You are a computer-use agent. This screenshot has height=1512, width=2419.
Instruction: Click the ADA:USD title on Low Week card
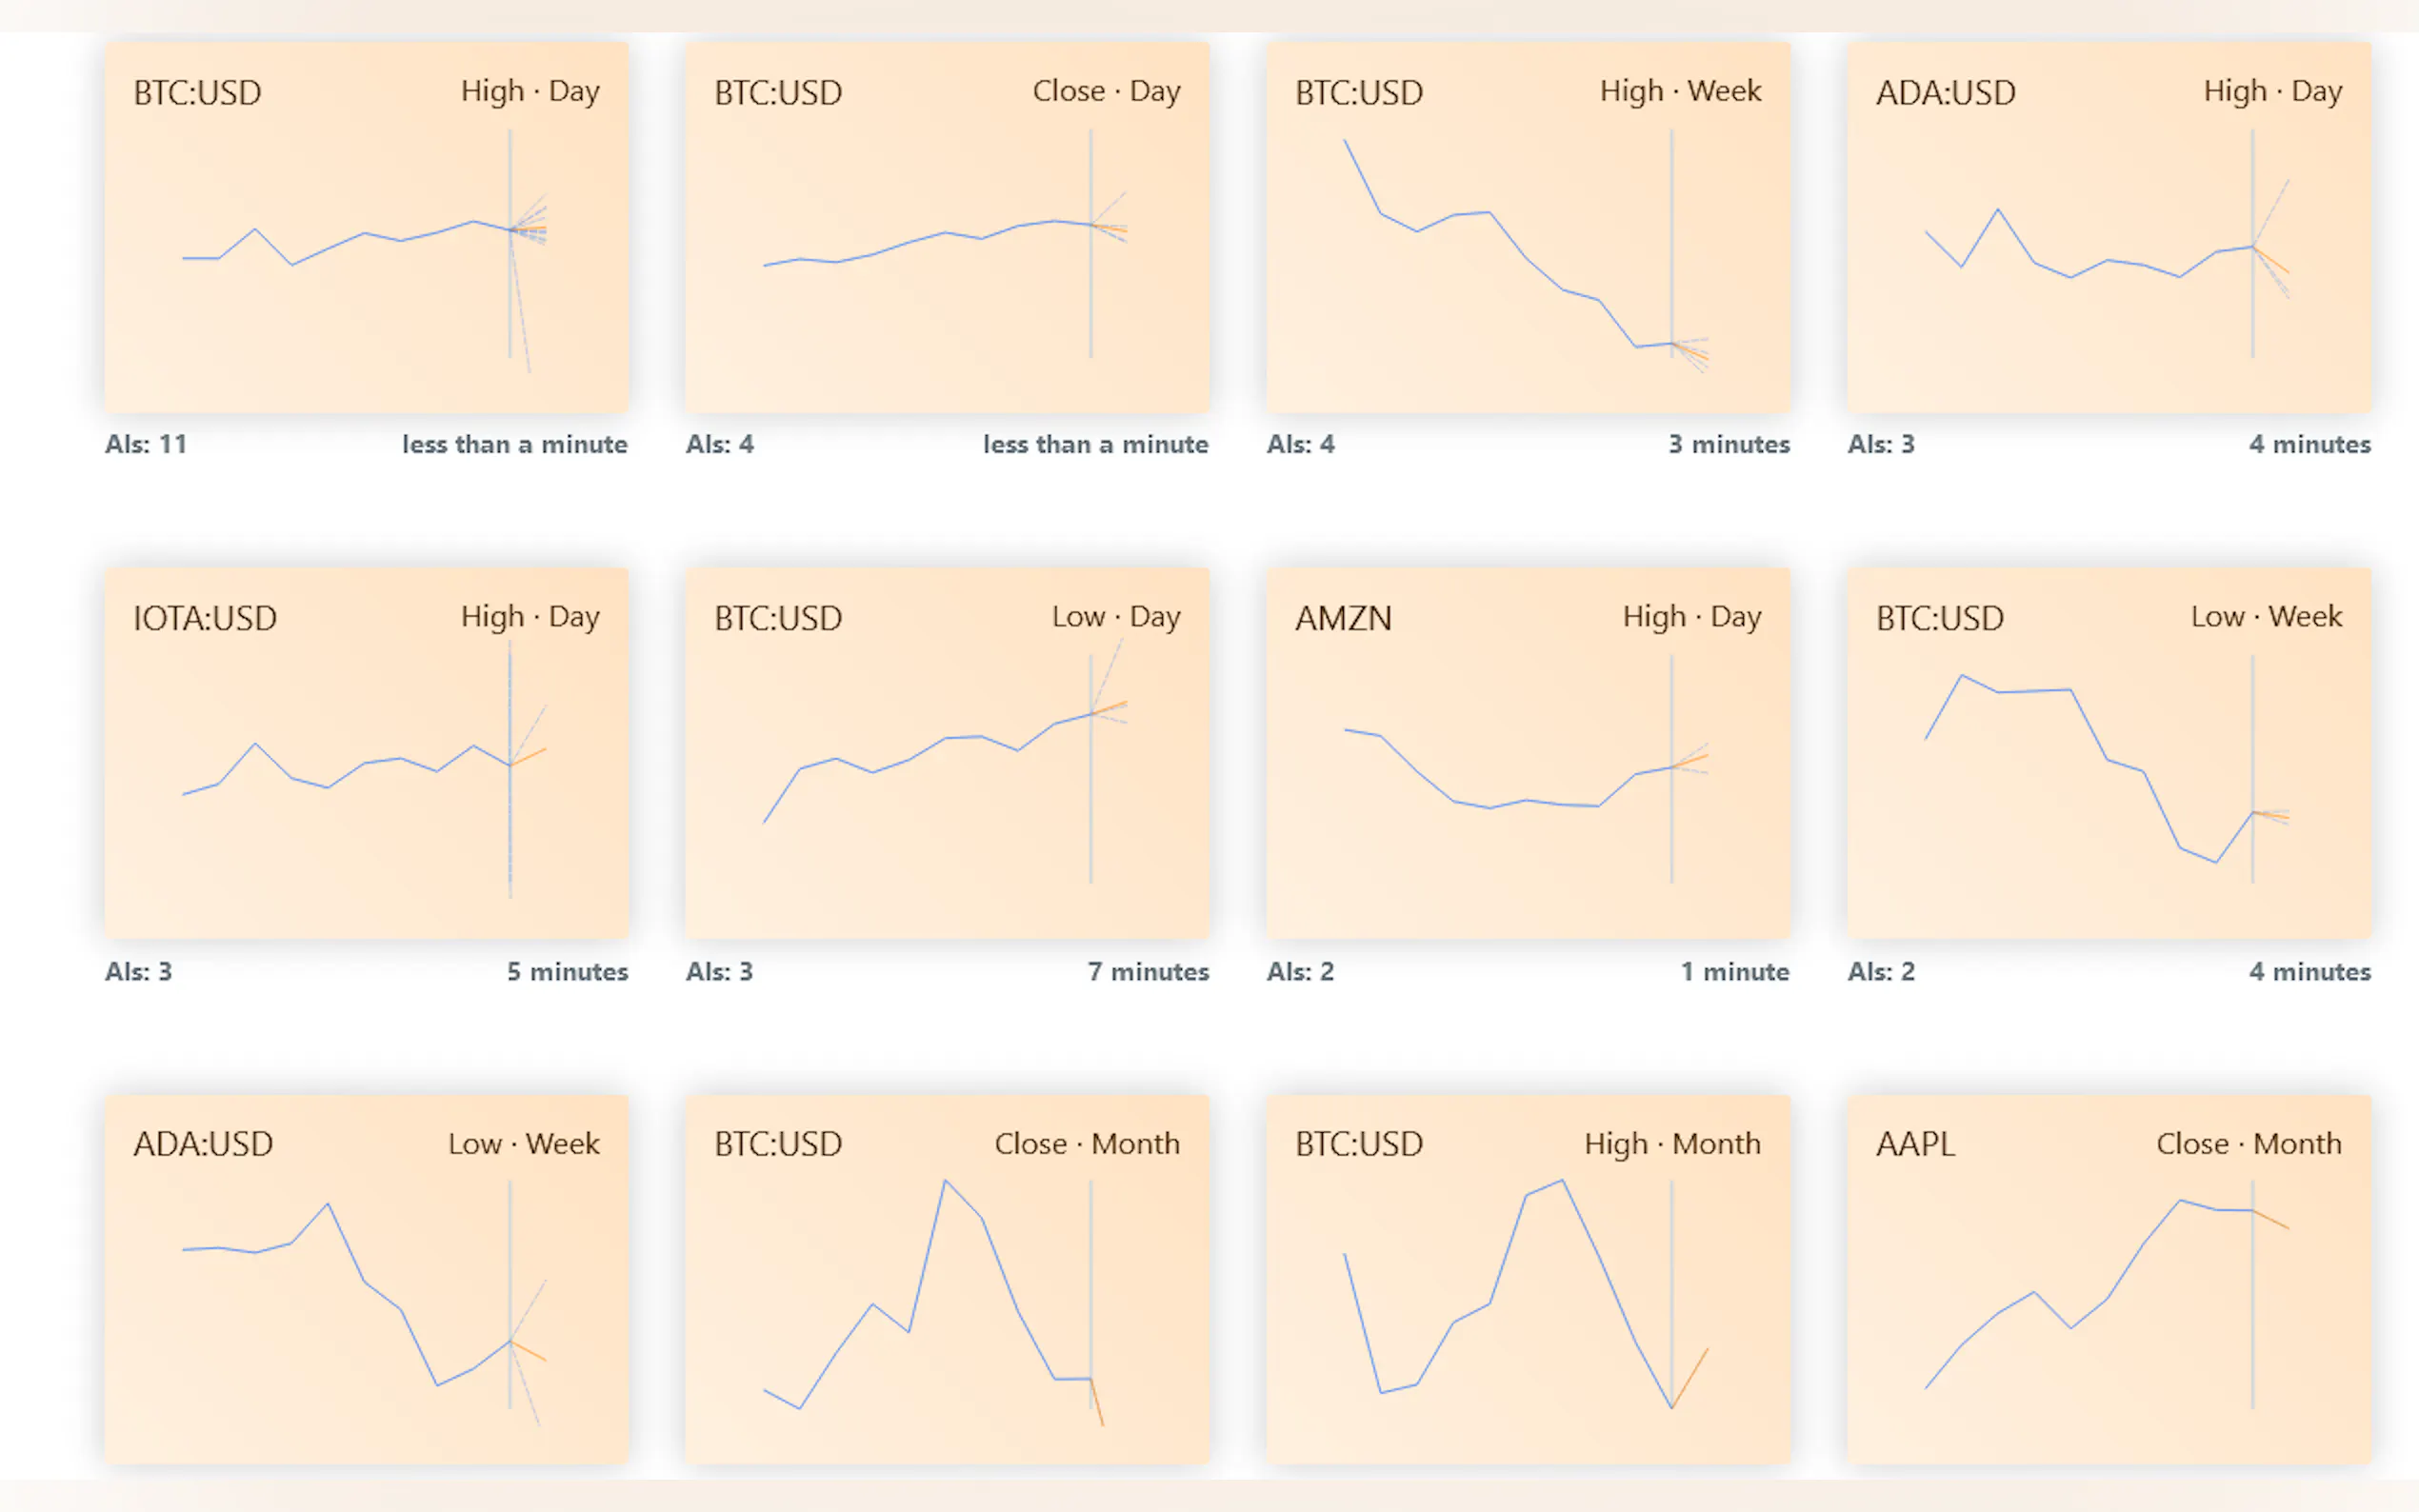(x=203, y=1144)
